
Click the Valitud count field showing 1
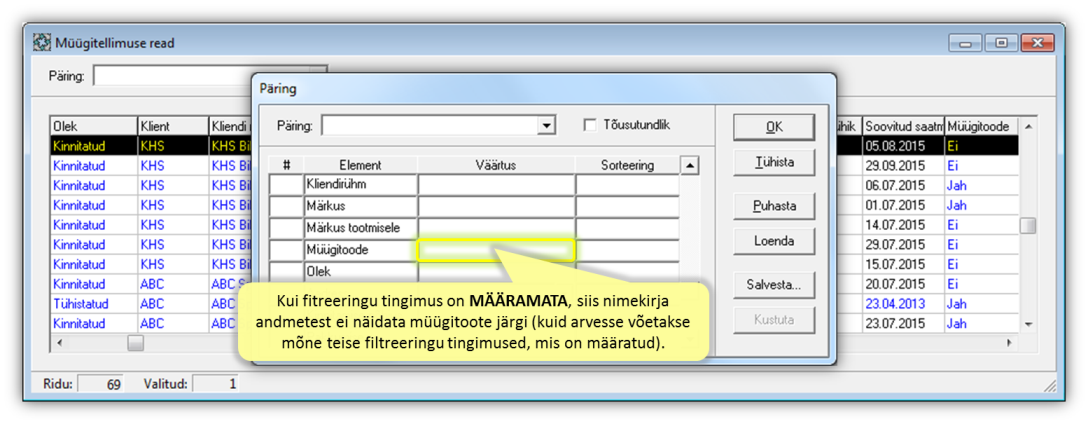click(215, 383)
